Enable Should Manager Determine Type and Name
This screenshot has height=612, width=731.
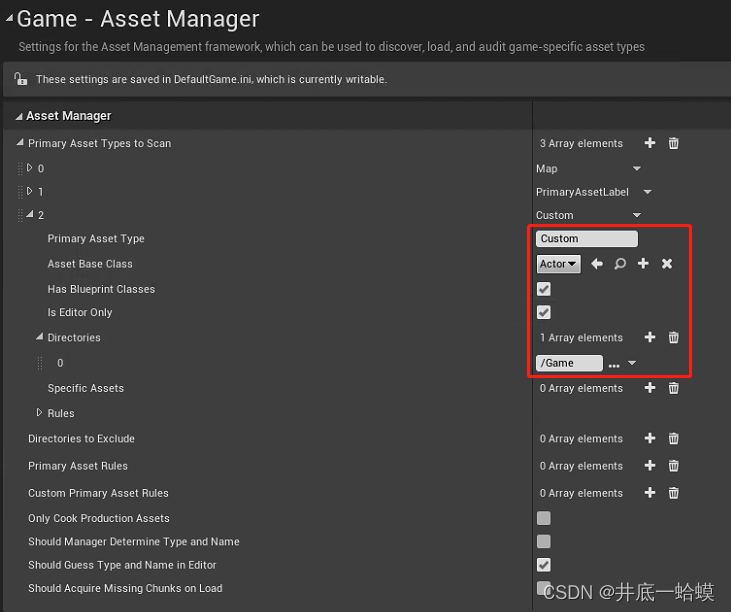click(544, 541)
